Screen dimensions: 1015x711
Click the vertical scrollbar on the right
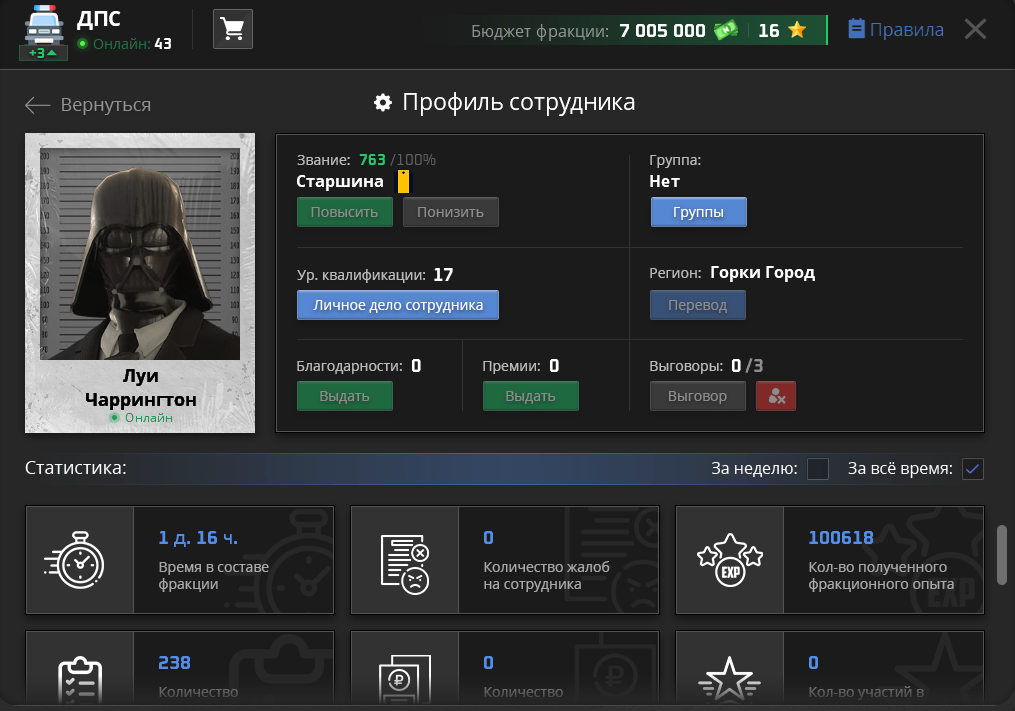[x=1002, y=550]
